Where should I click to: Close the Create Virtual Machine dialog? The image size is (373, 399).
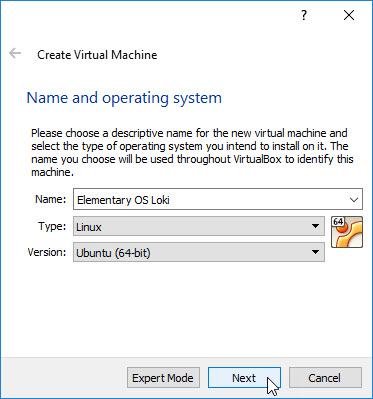click(349, 15)
